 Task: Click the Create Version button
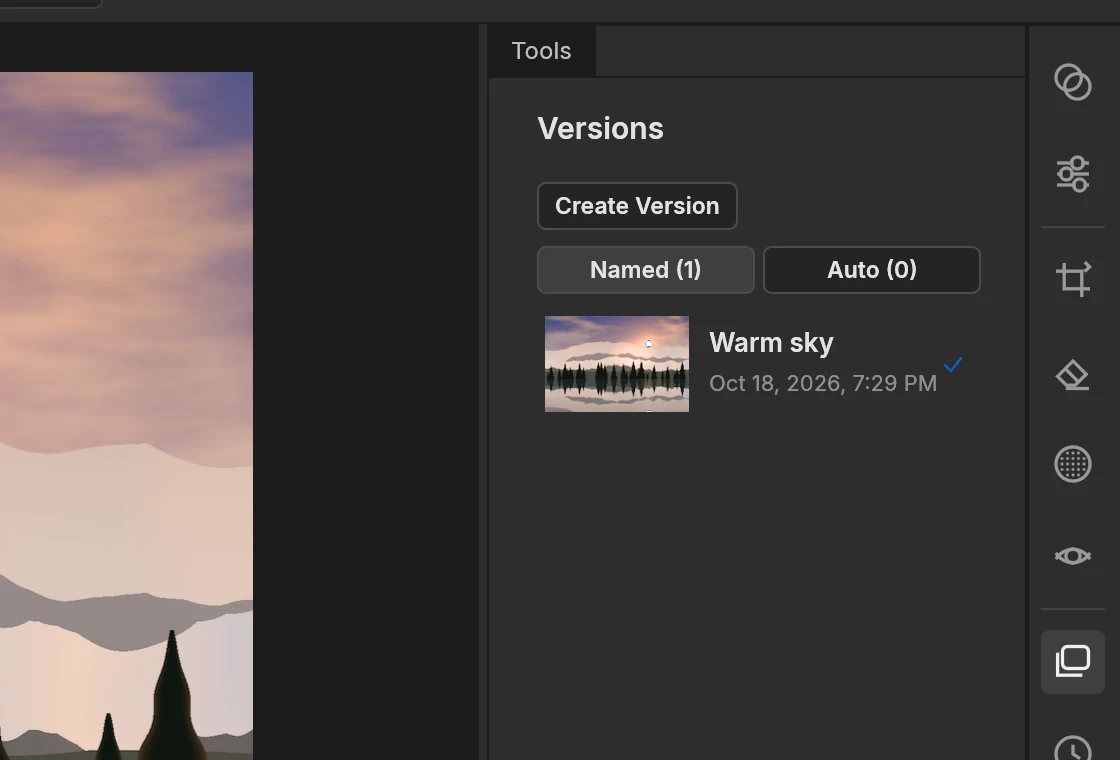pos(637,206)
